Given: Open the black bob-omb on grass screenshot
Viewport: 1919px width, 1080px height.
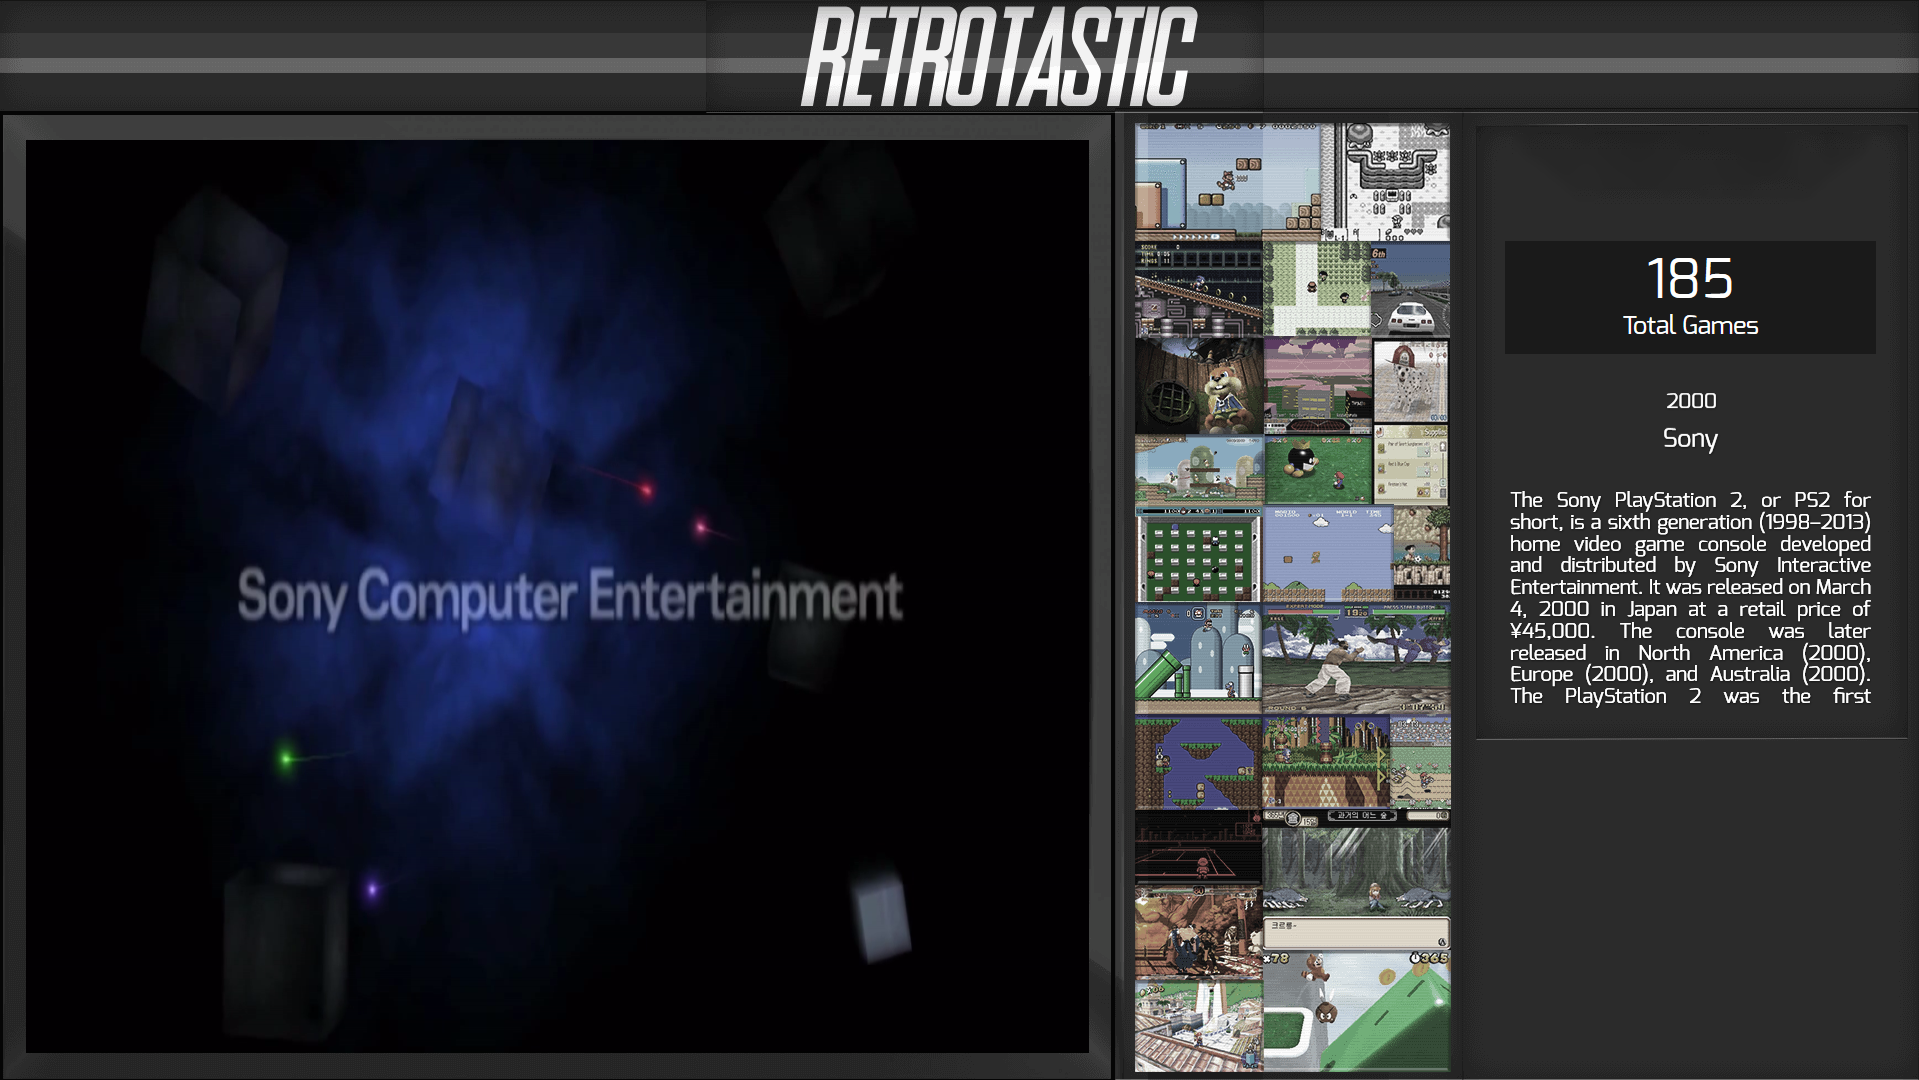Looking at the screenshot, I should coord(1318,470).
